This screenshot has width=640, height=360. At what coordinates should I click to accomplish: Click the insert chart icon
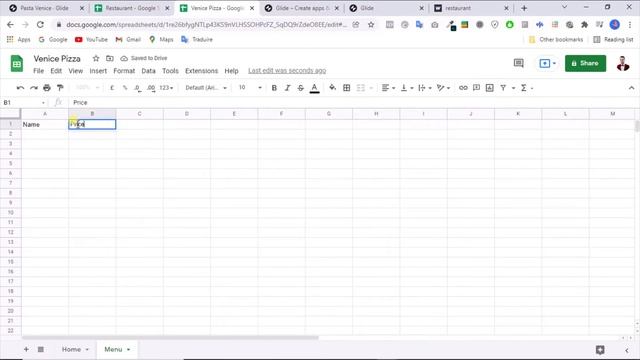[x=490, y=88]
